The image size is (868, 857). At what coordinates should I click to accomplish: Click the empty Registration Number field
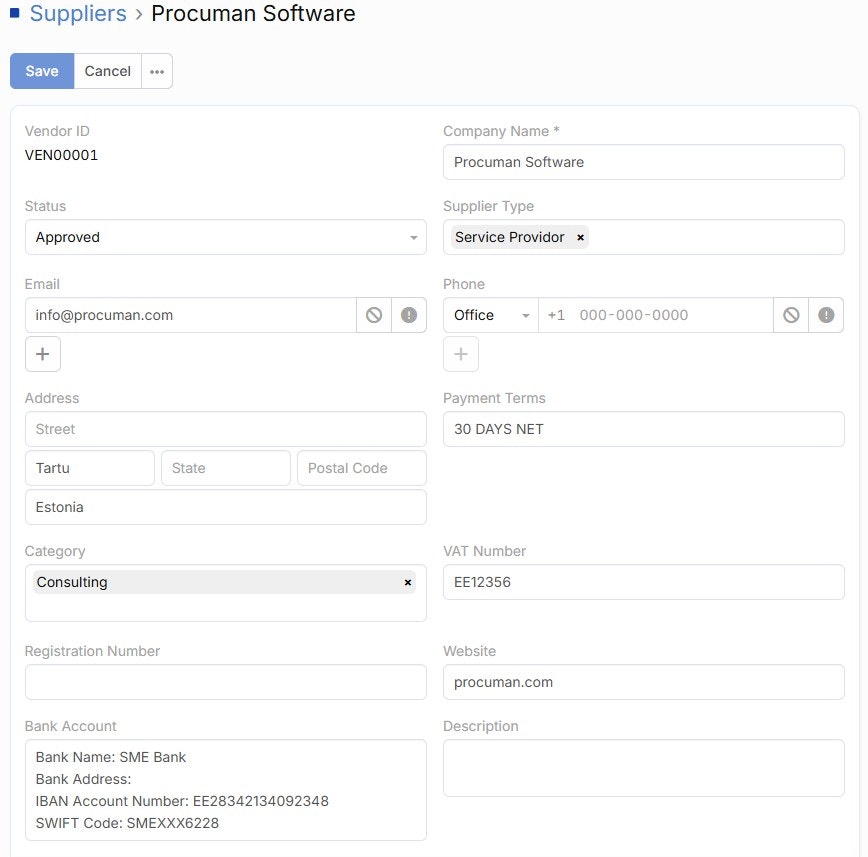tap(225, 681)
